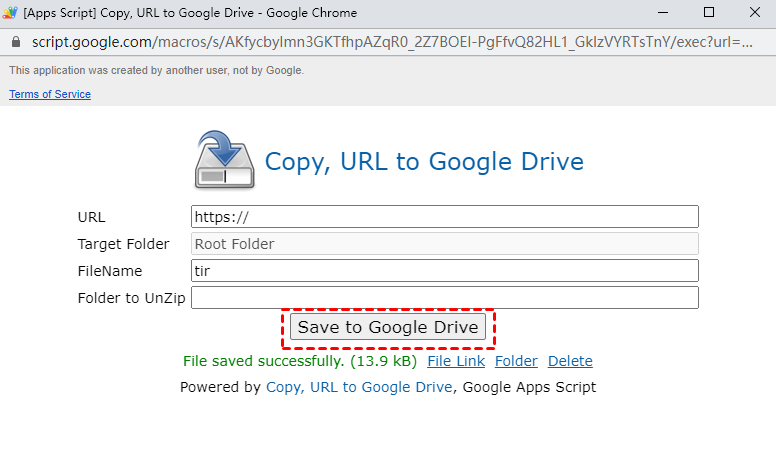Screen dimensions: 776x470
Task: Click the Apps Script favicon in title bar
Action: pyautogui.click(x=9, y=12)
